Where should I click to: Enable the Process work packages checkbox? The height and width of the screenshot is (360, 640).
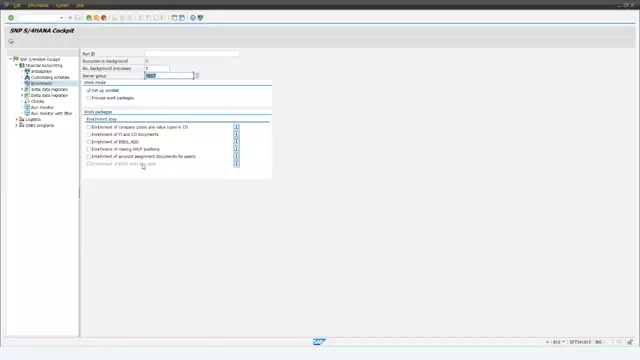tap(89, 98)
